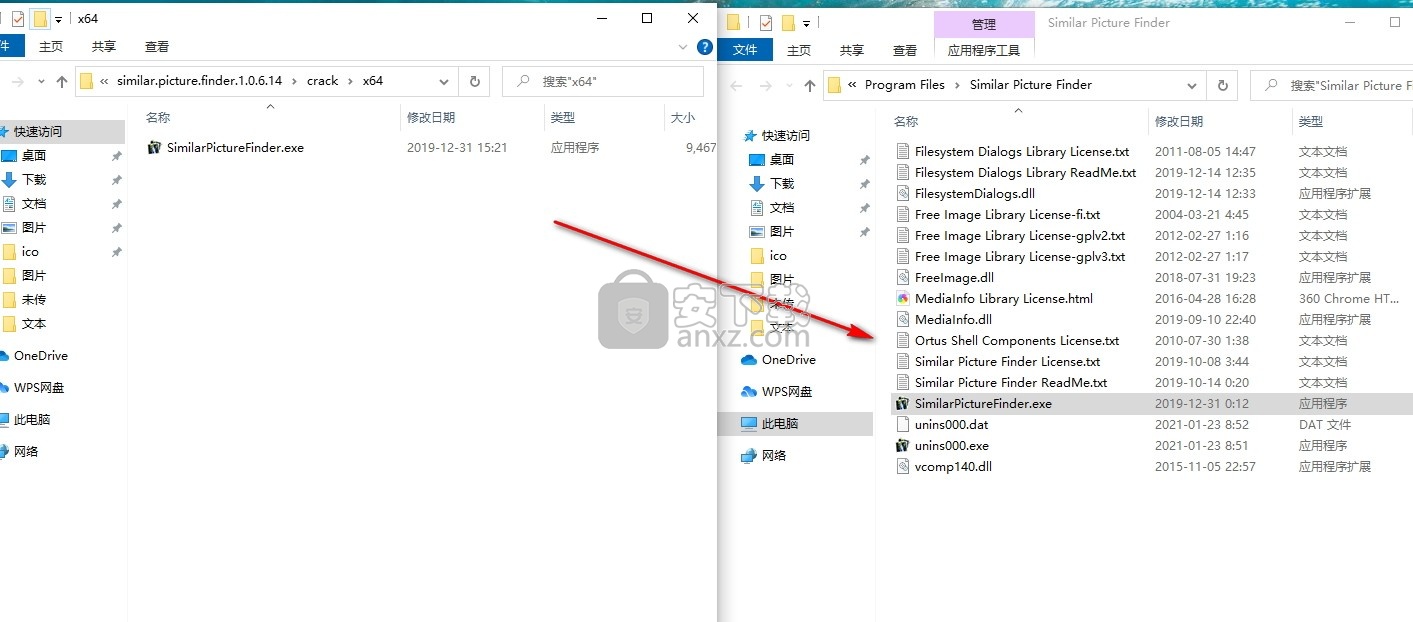Open 共享 tab in x64 window

point(103,46)
